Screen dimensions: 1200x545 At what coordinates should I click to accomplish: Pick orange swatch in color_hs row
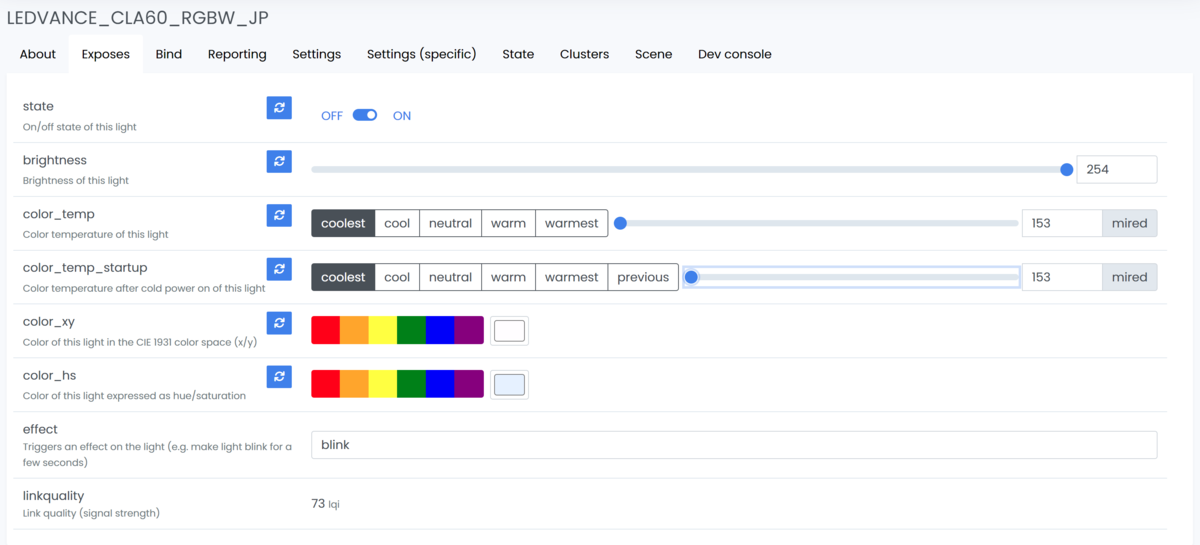tap(354, 384)
